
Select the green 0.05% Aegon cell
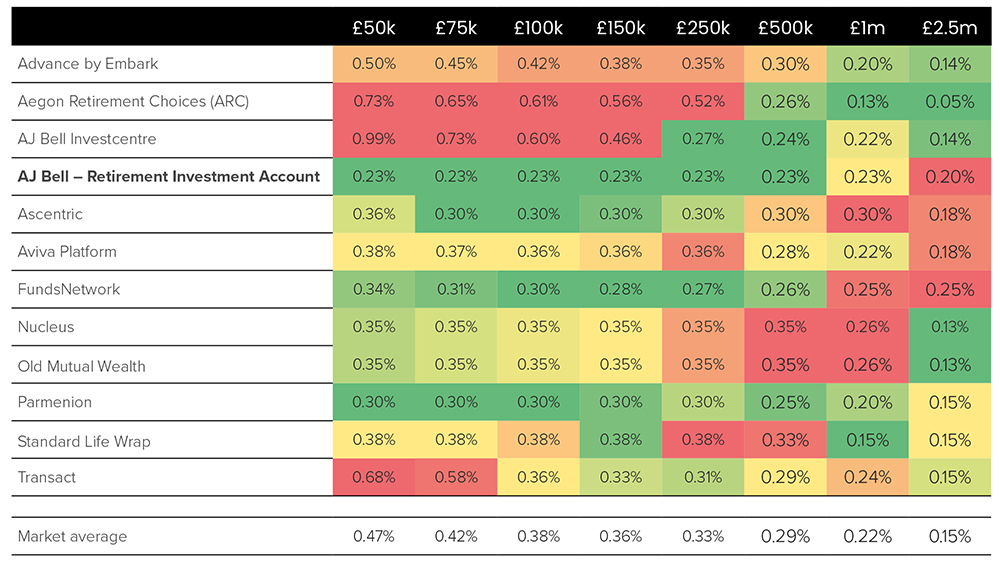(x=949, y=101)
